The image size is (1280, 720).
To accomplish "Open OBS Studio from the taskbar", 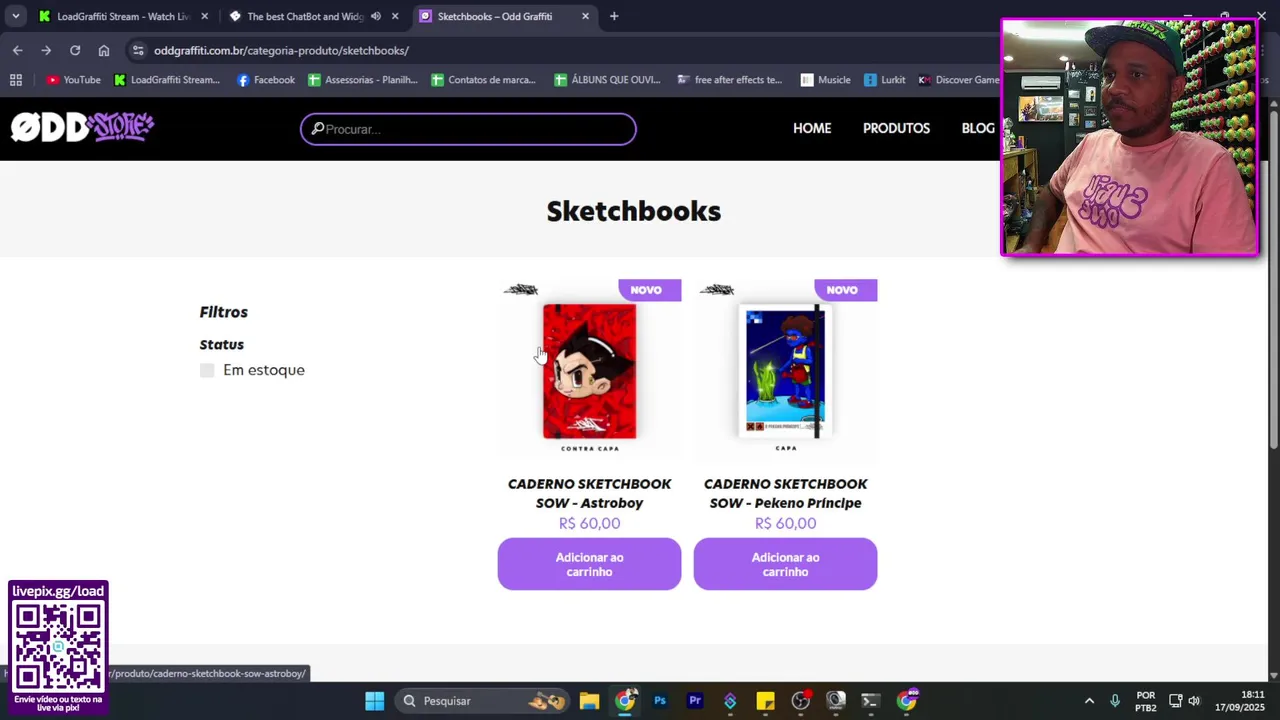I will 800,701.
